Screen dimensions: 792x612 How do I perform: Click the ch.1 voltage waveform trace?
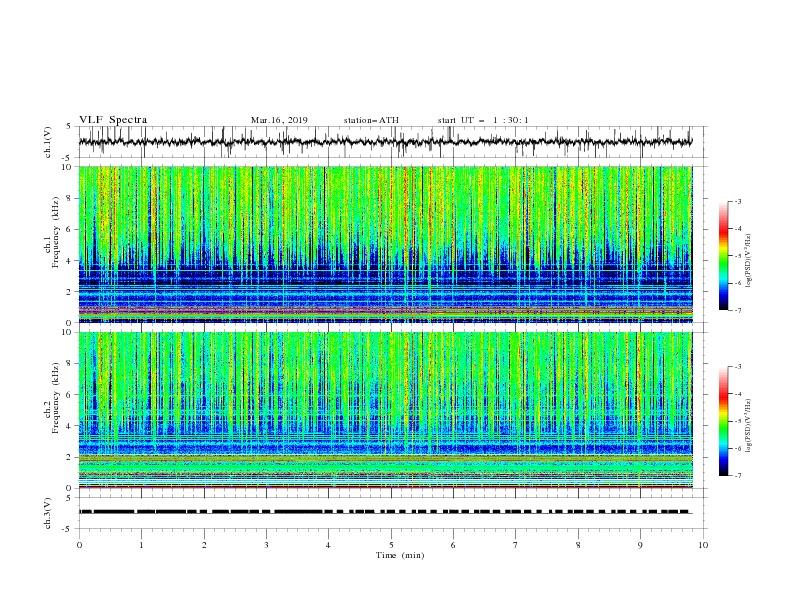[386, 142]
